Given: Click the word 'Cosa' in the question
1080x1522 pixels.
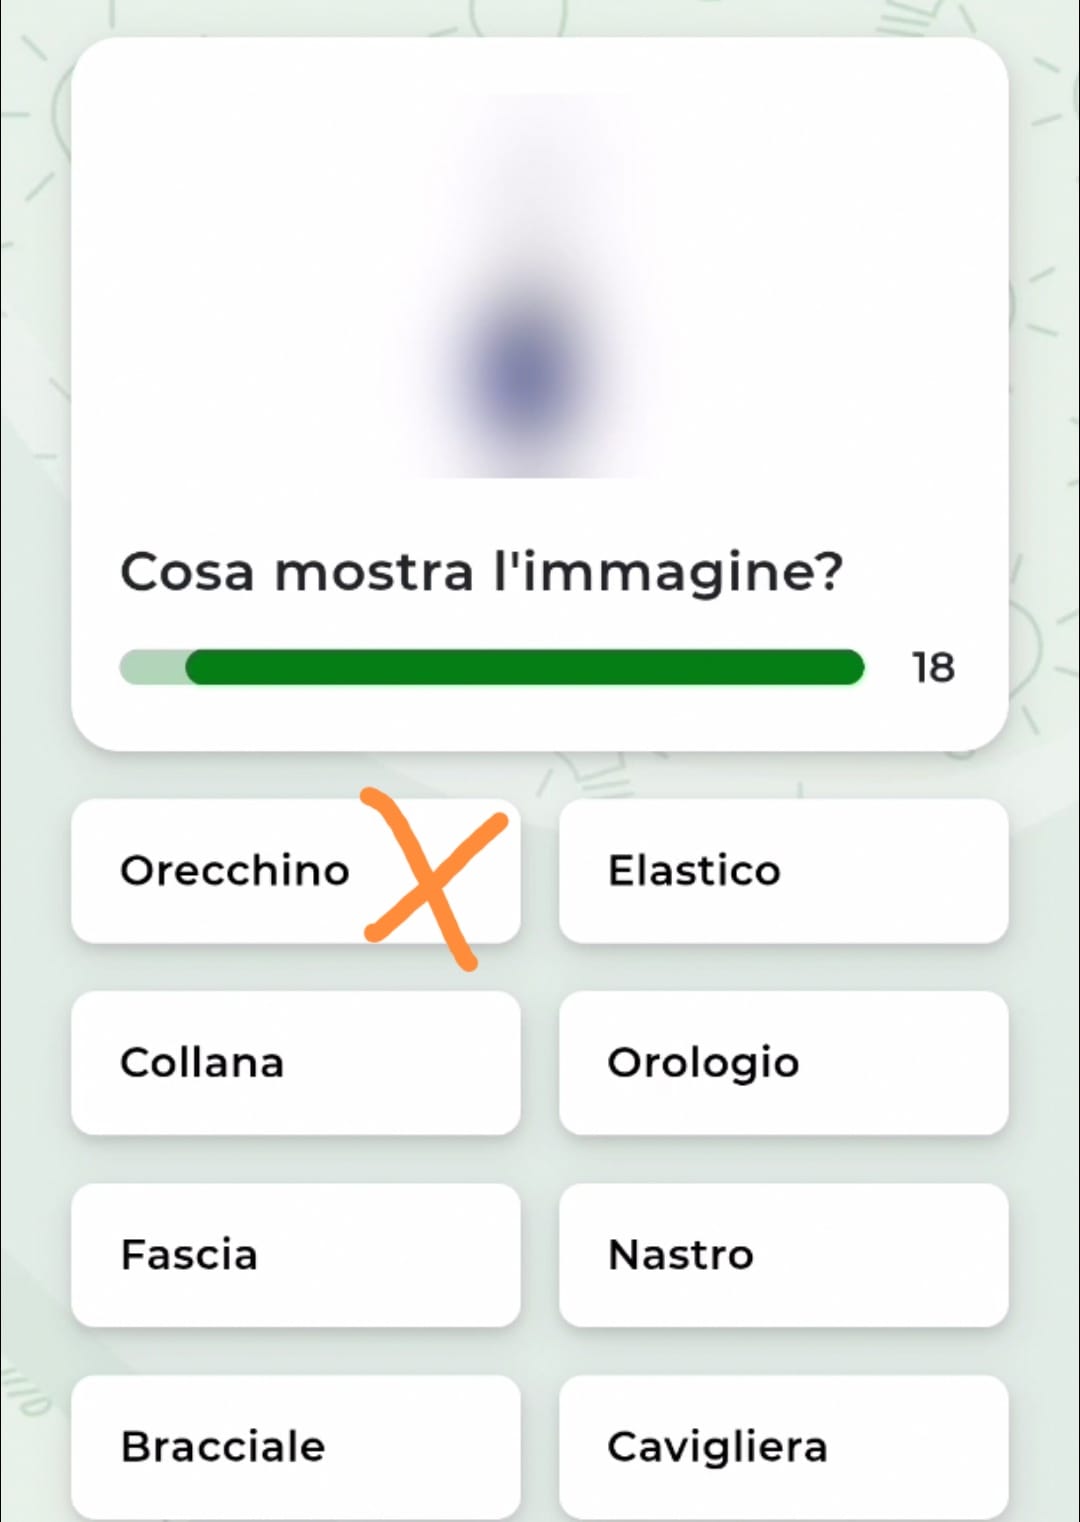Looking at the screenshot, I should [x=186, y=573].
